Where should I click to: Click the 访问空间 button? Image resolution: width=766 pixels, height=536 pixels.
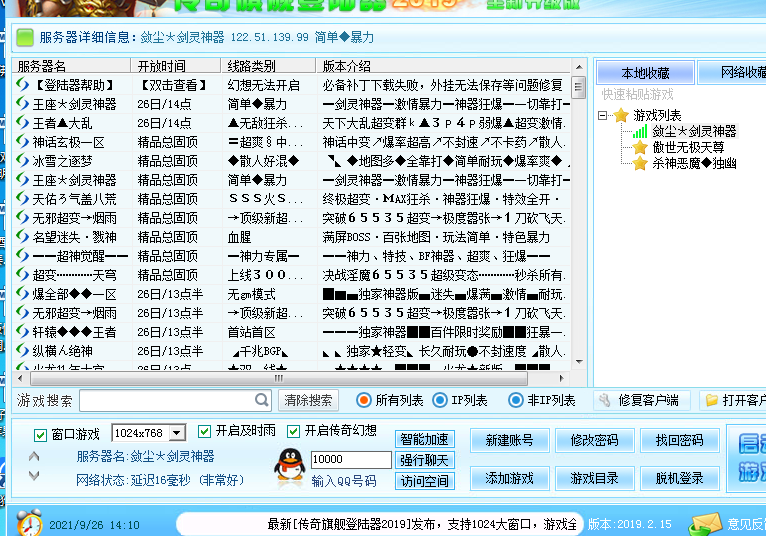coord(425,481)
